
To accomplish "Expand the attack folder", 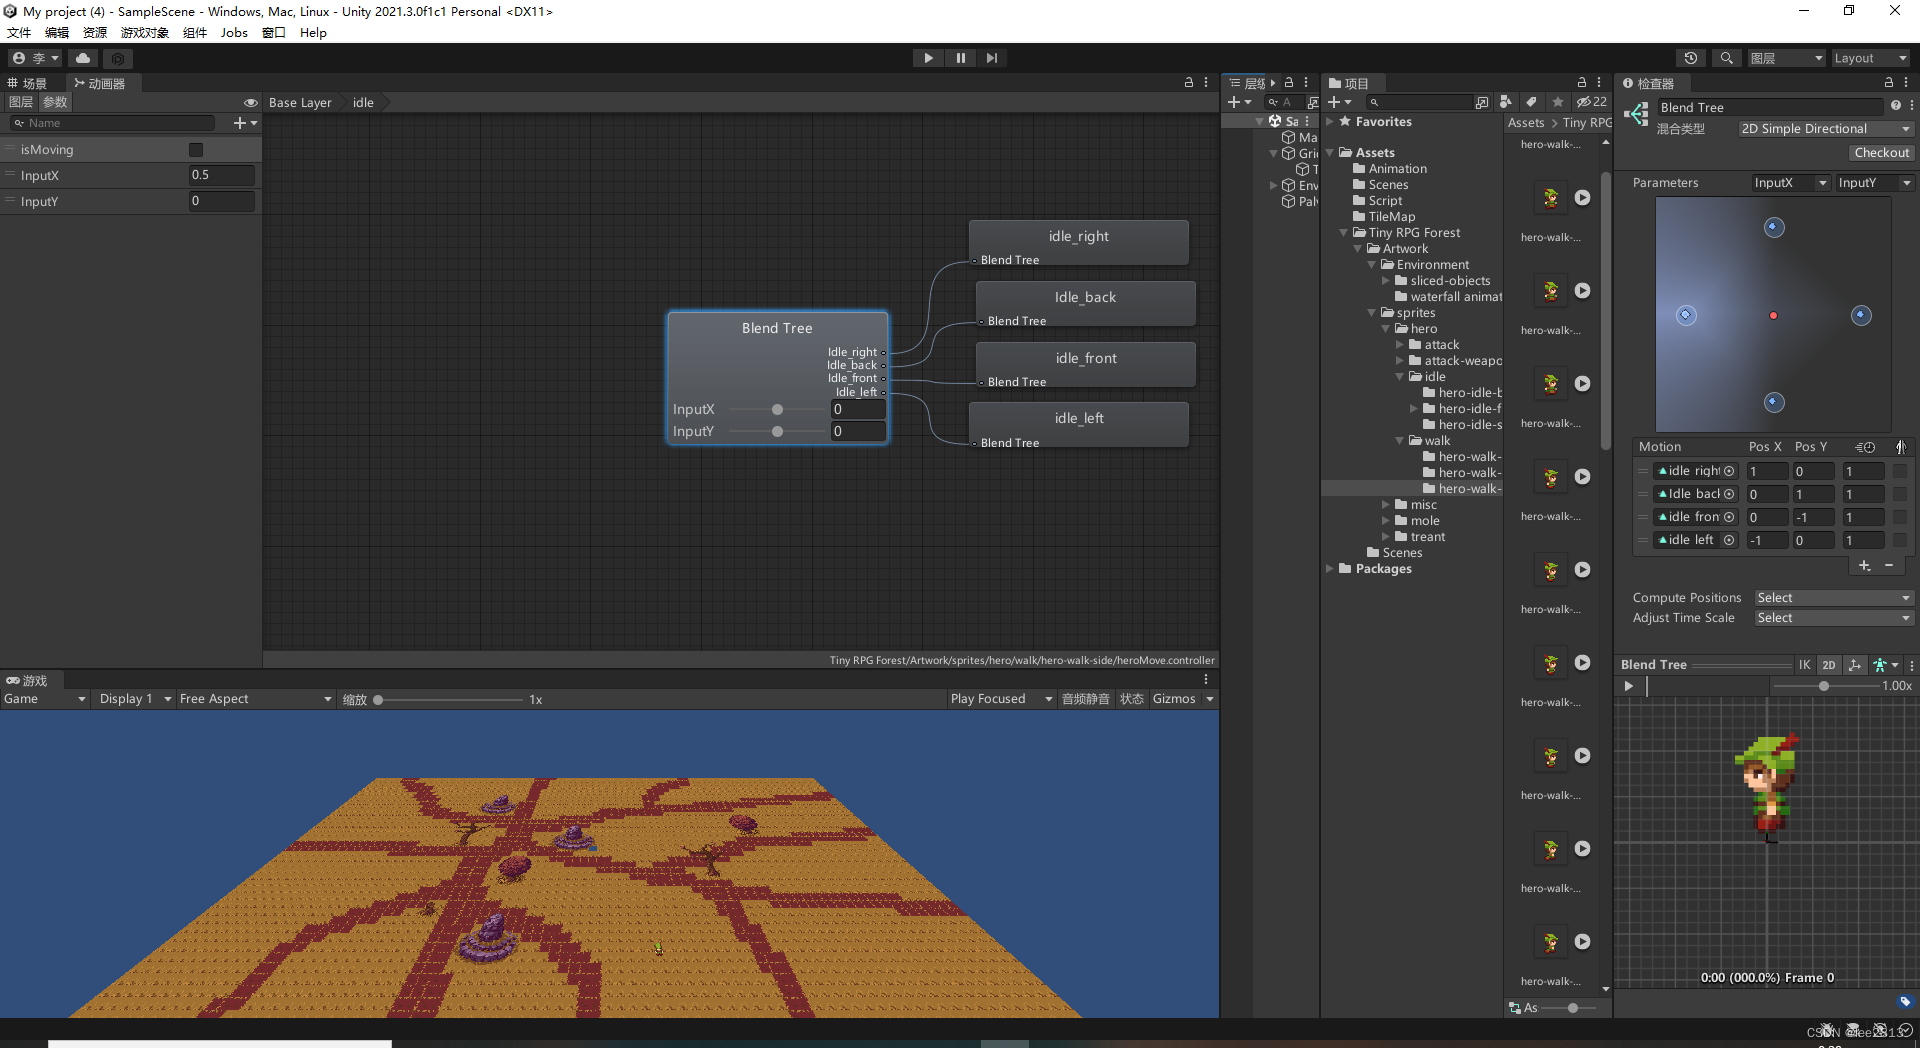I will pos(1400,345).
